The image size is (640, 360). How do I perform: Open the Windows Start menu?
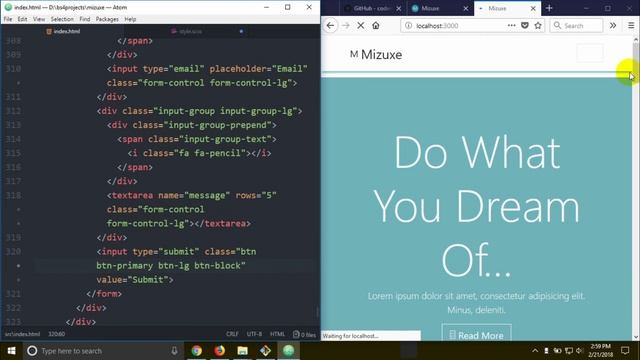point(11,351)
